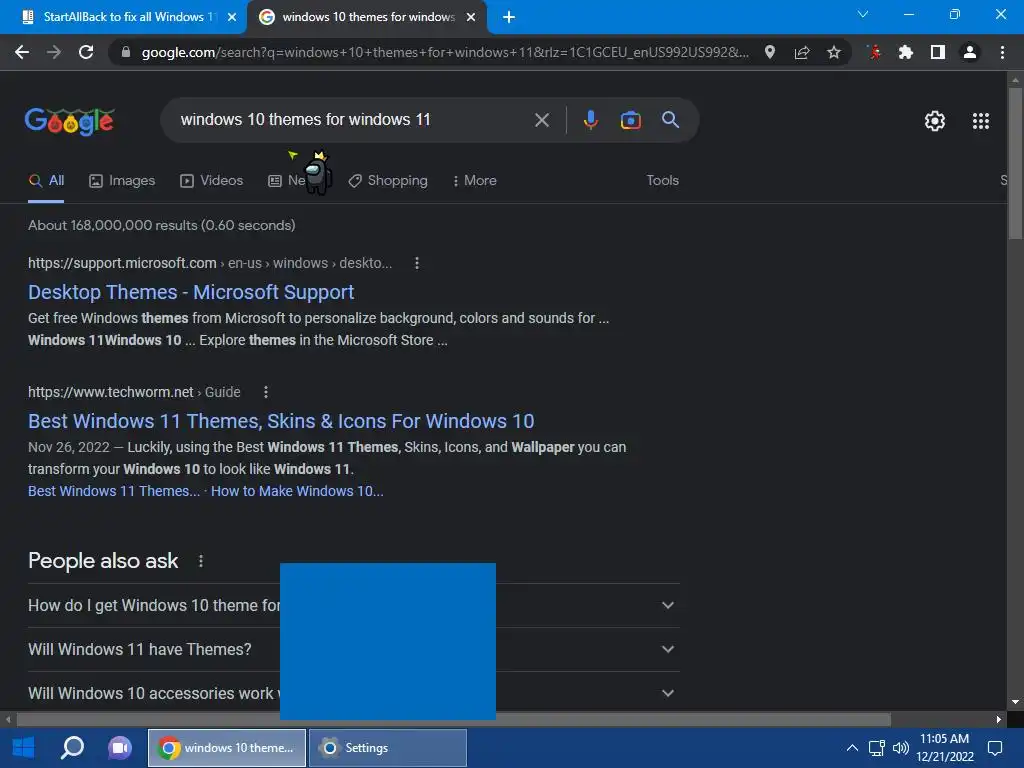The width and height of the screenshot is (1024, 768).
Task: Open taskbar Search
Action: 72,748
